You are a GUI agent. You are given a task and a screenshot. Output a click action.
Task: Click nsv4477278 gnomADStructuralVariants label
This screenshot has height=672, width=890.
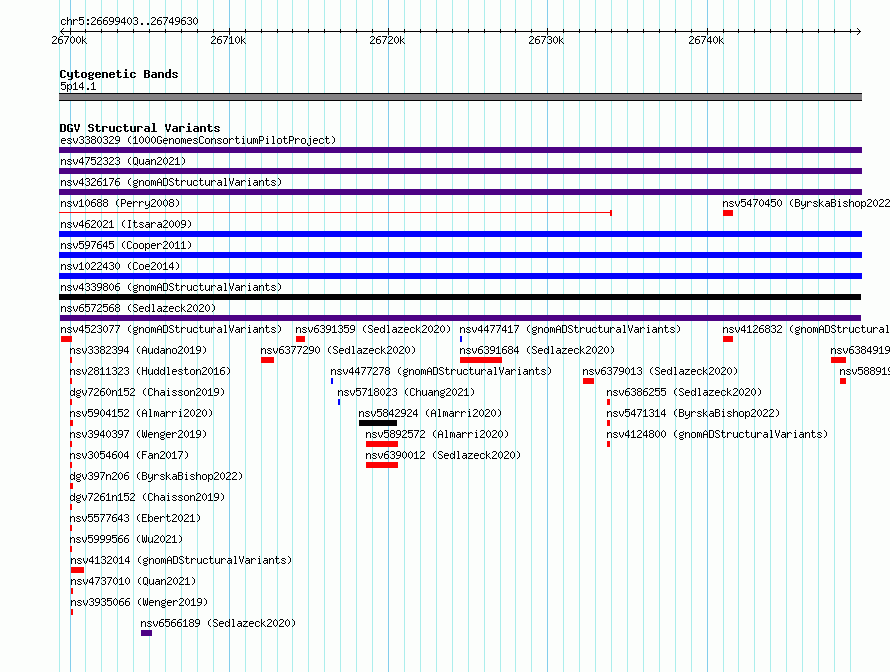[441, 371]
